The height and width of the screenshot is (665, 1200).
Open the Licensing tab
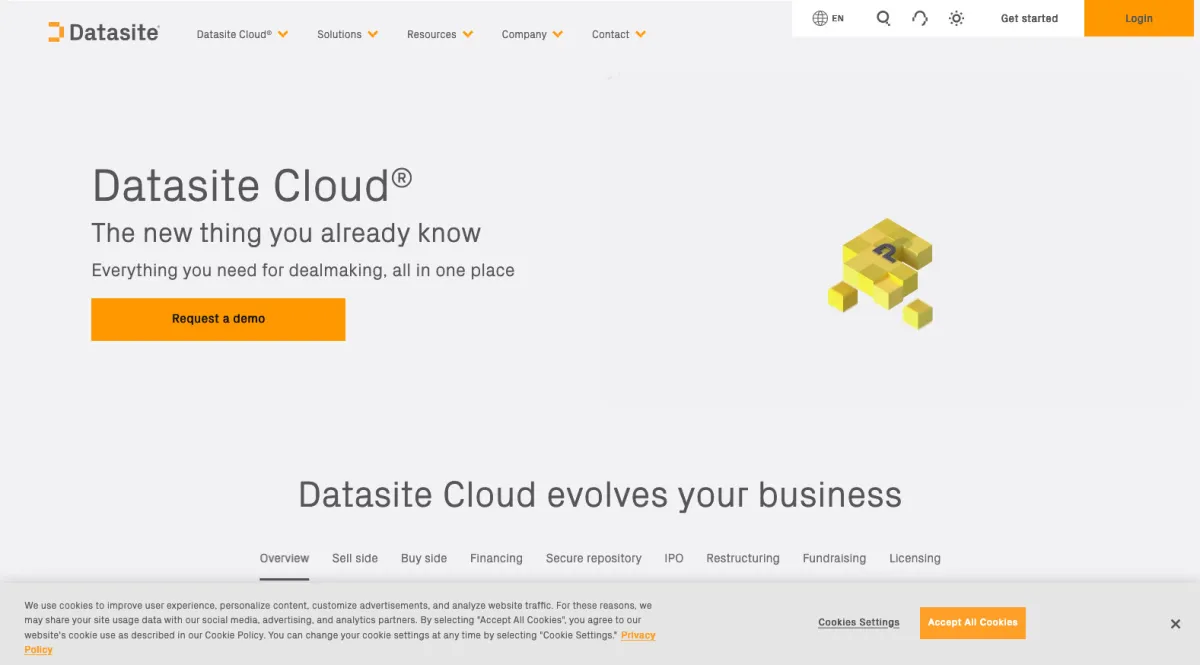[x=915, y=558]
